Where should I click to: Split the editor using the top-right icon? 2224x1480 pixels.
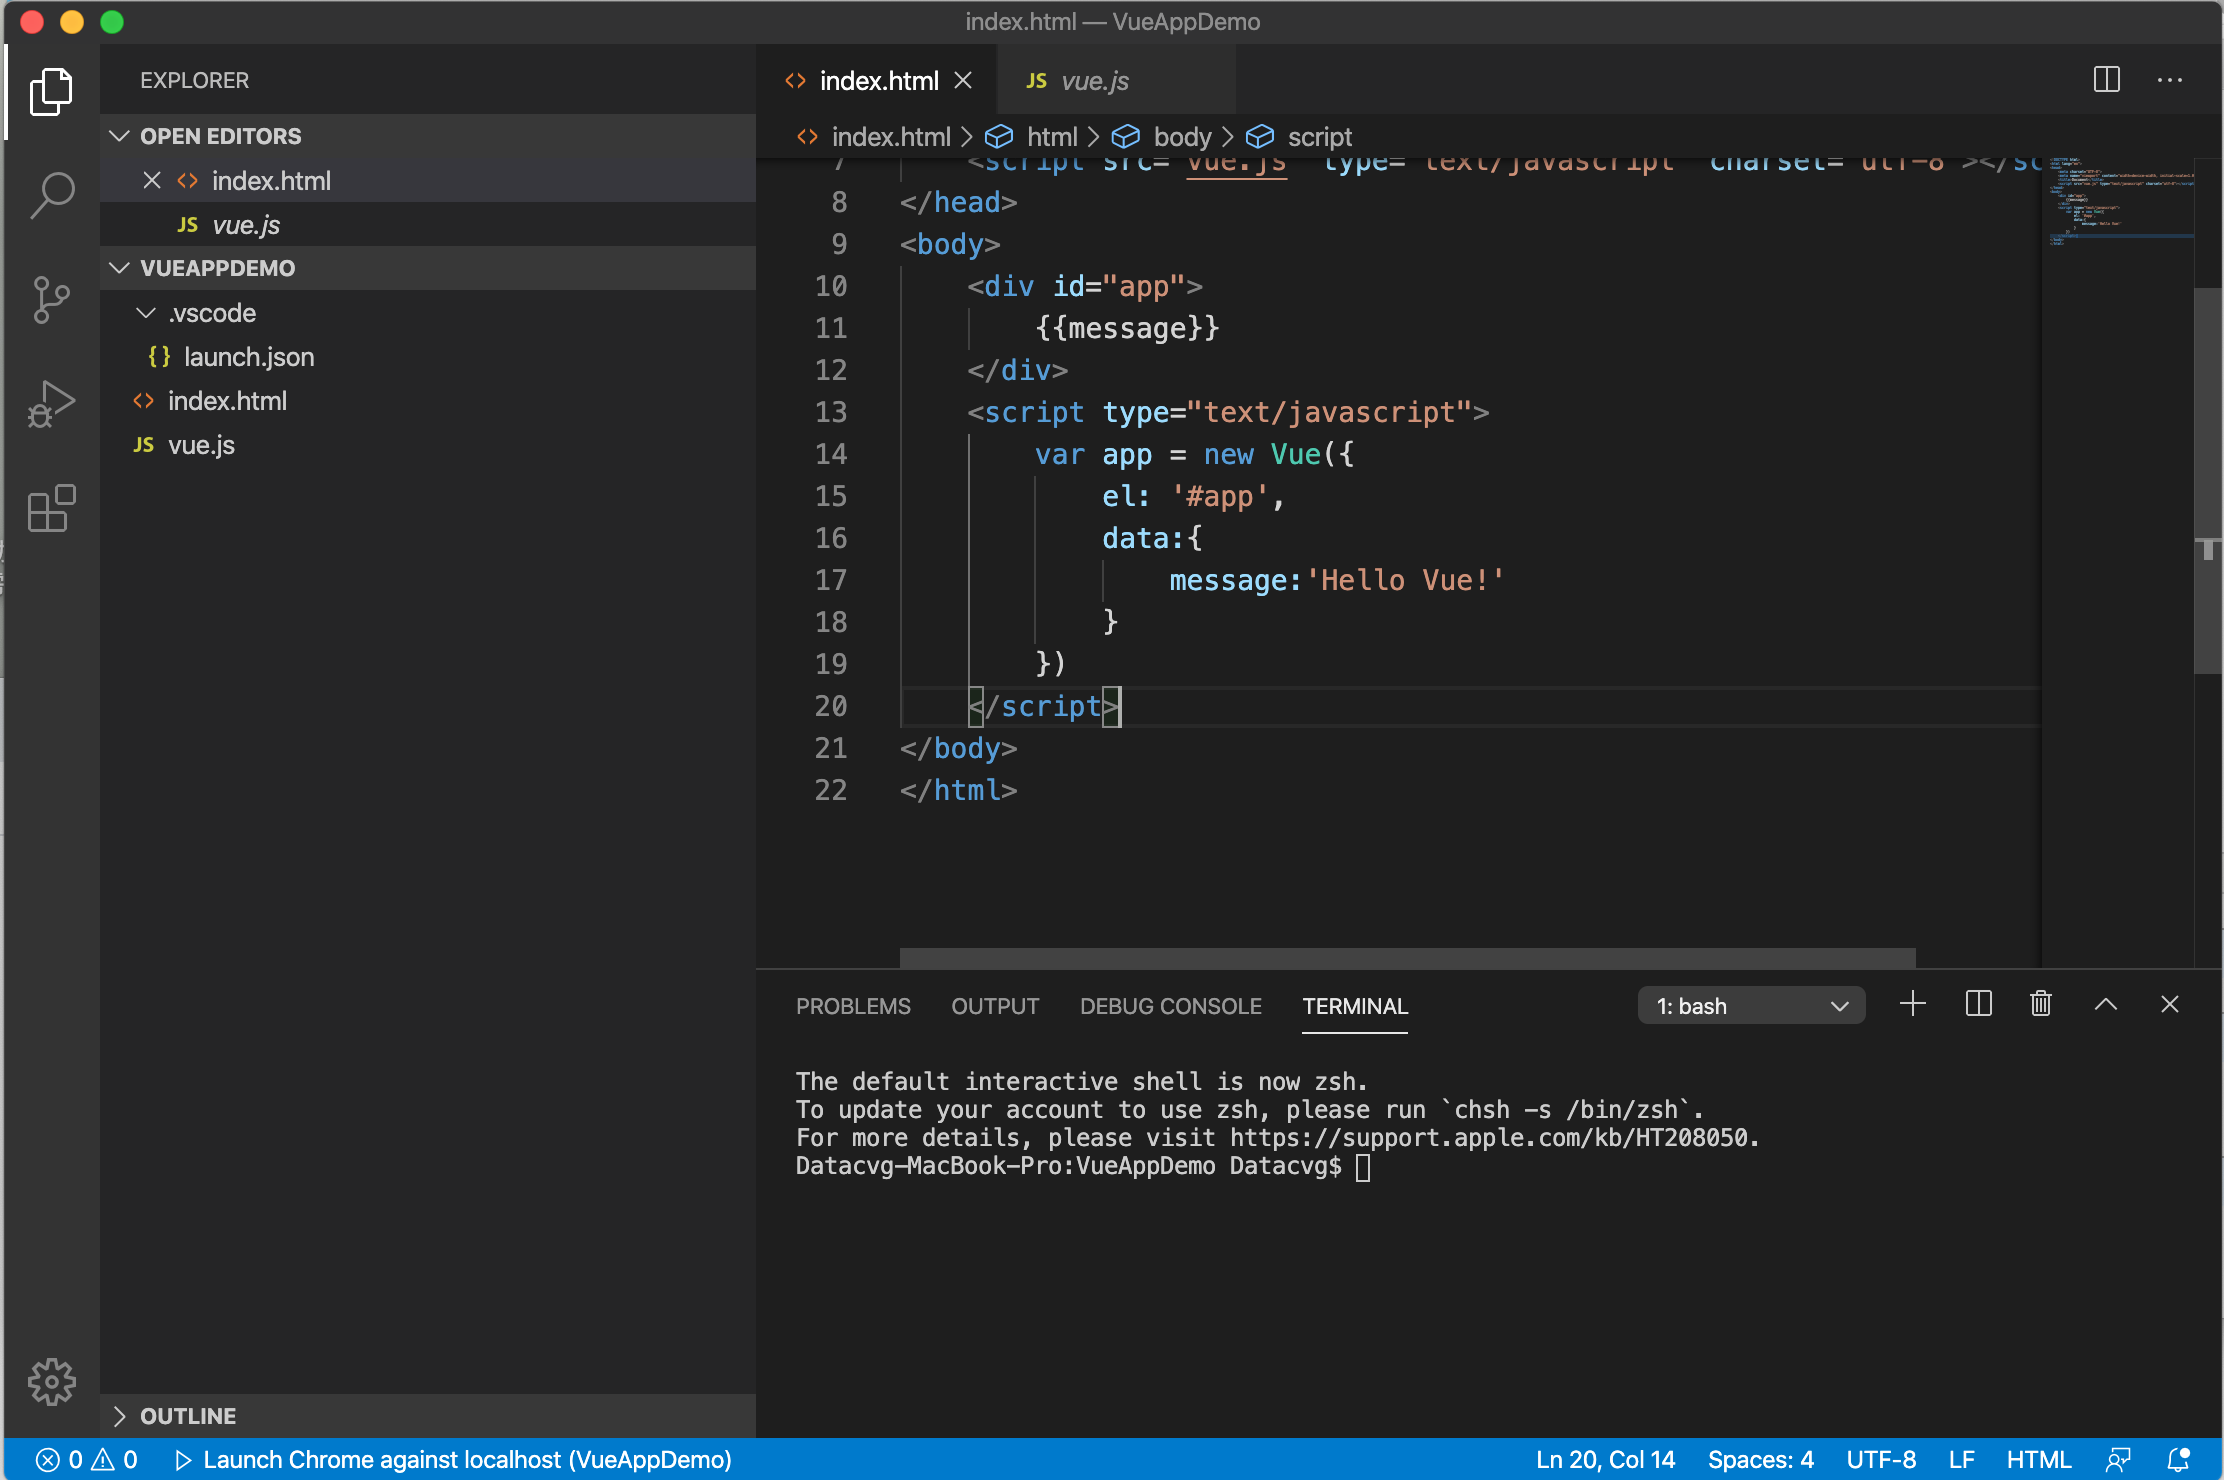point(2106,80)
